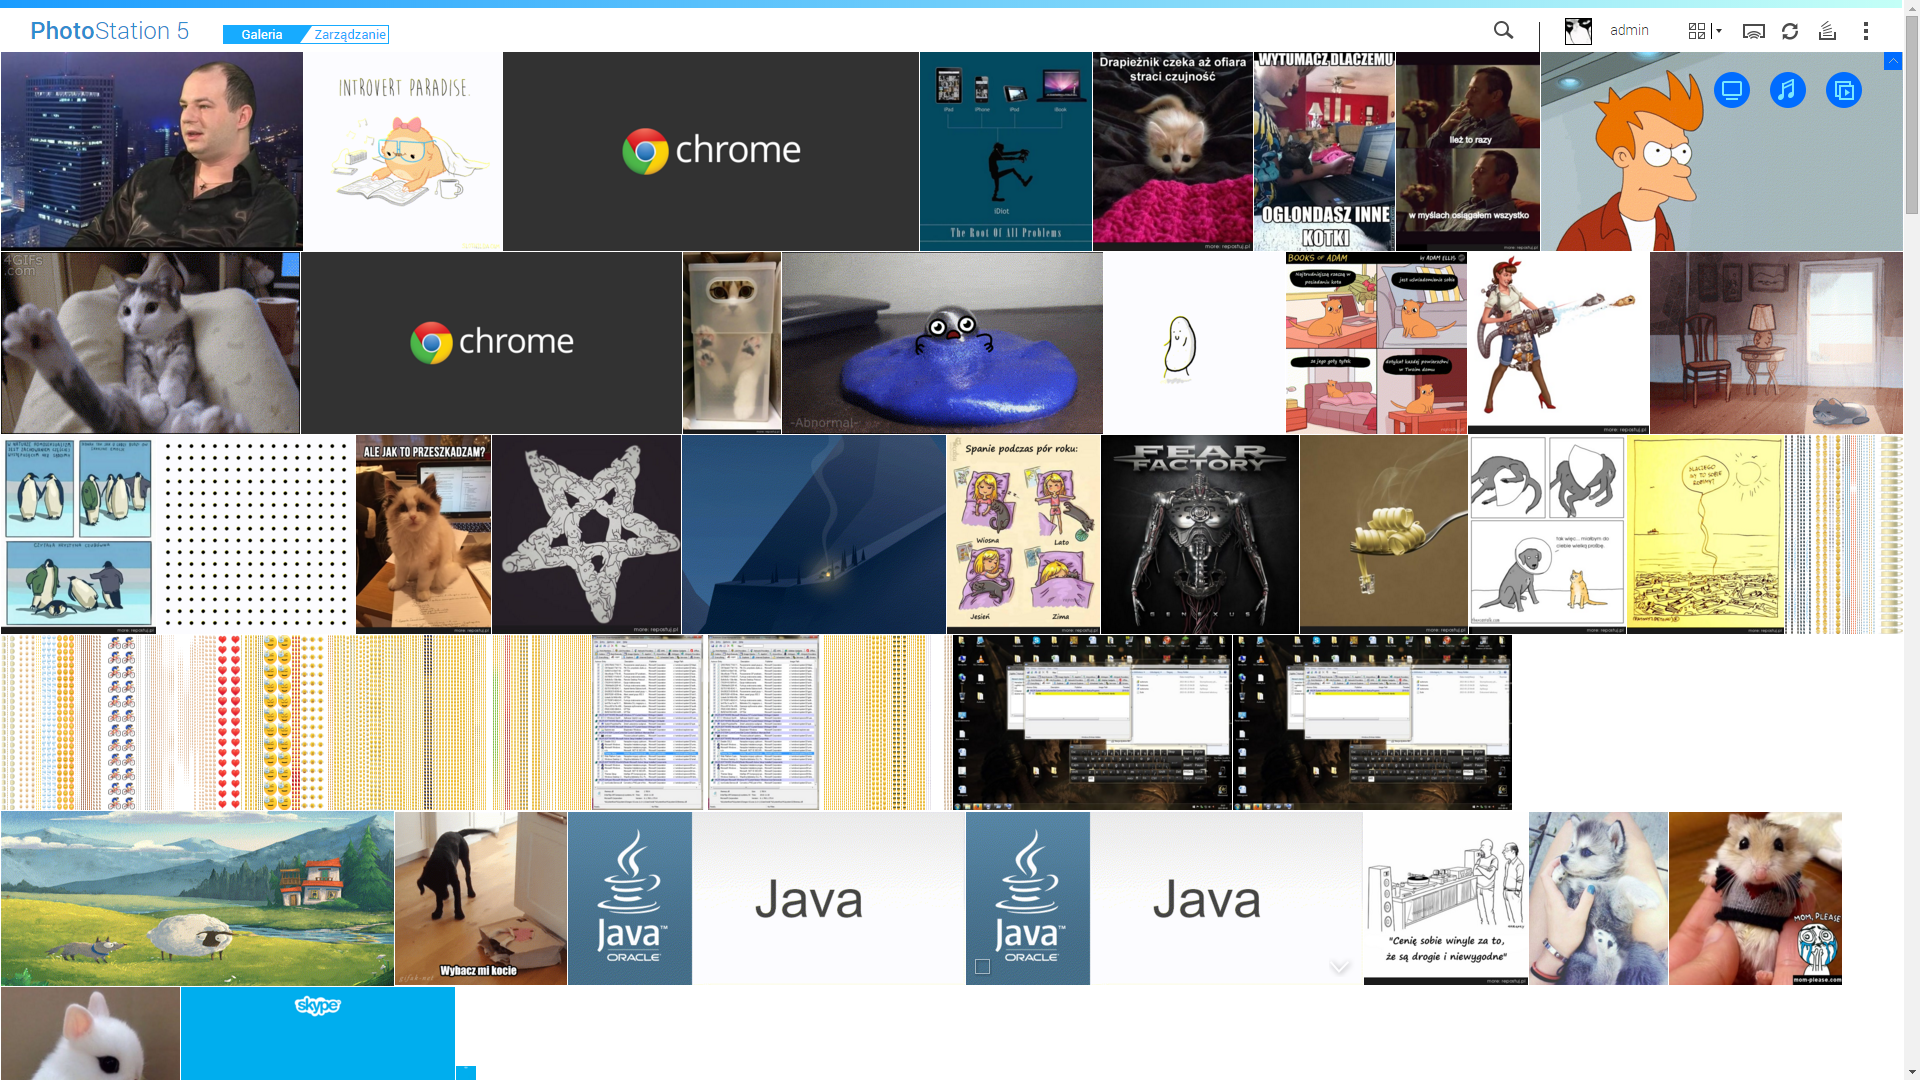Open the 4GIFs cat waving paw thumbnail
The height and width of the screenshot is (1080, 1920).
point(150,343)
